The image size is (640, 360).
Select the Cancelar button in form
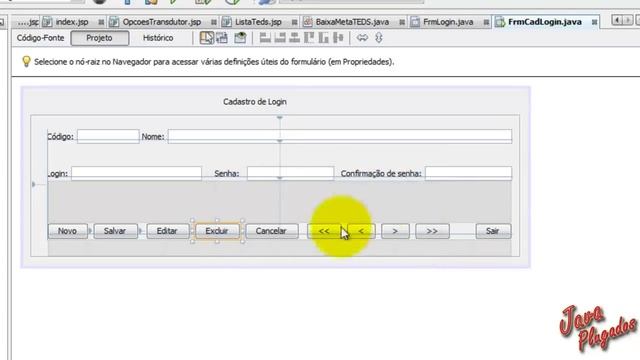[x=271, y=231]
